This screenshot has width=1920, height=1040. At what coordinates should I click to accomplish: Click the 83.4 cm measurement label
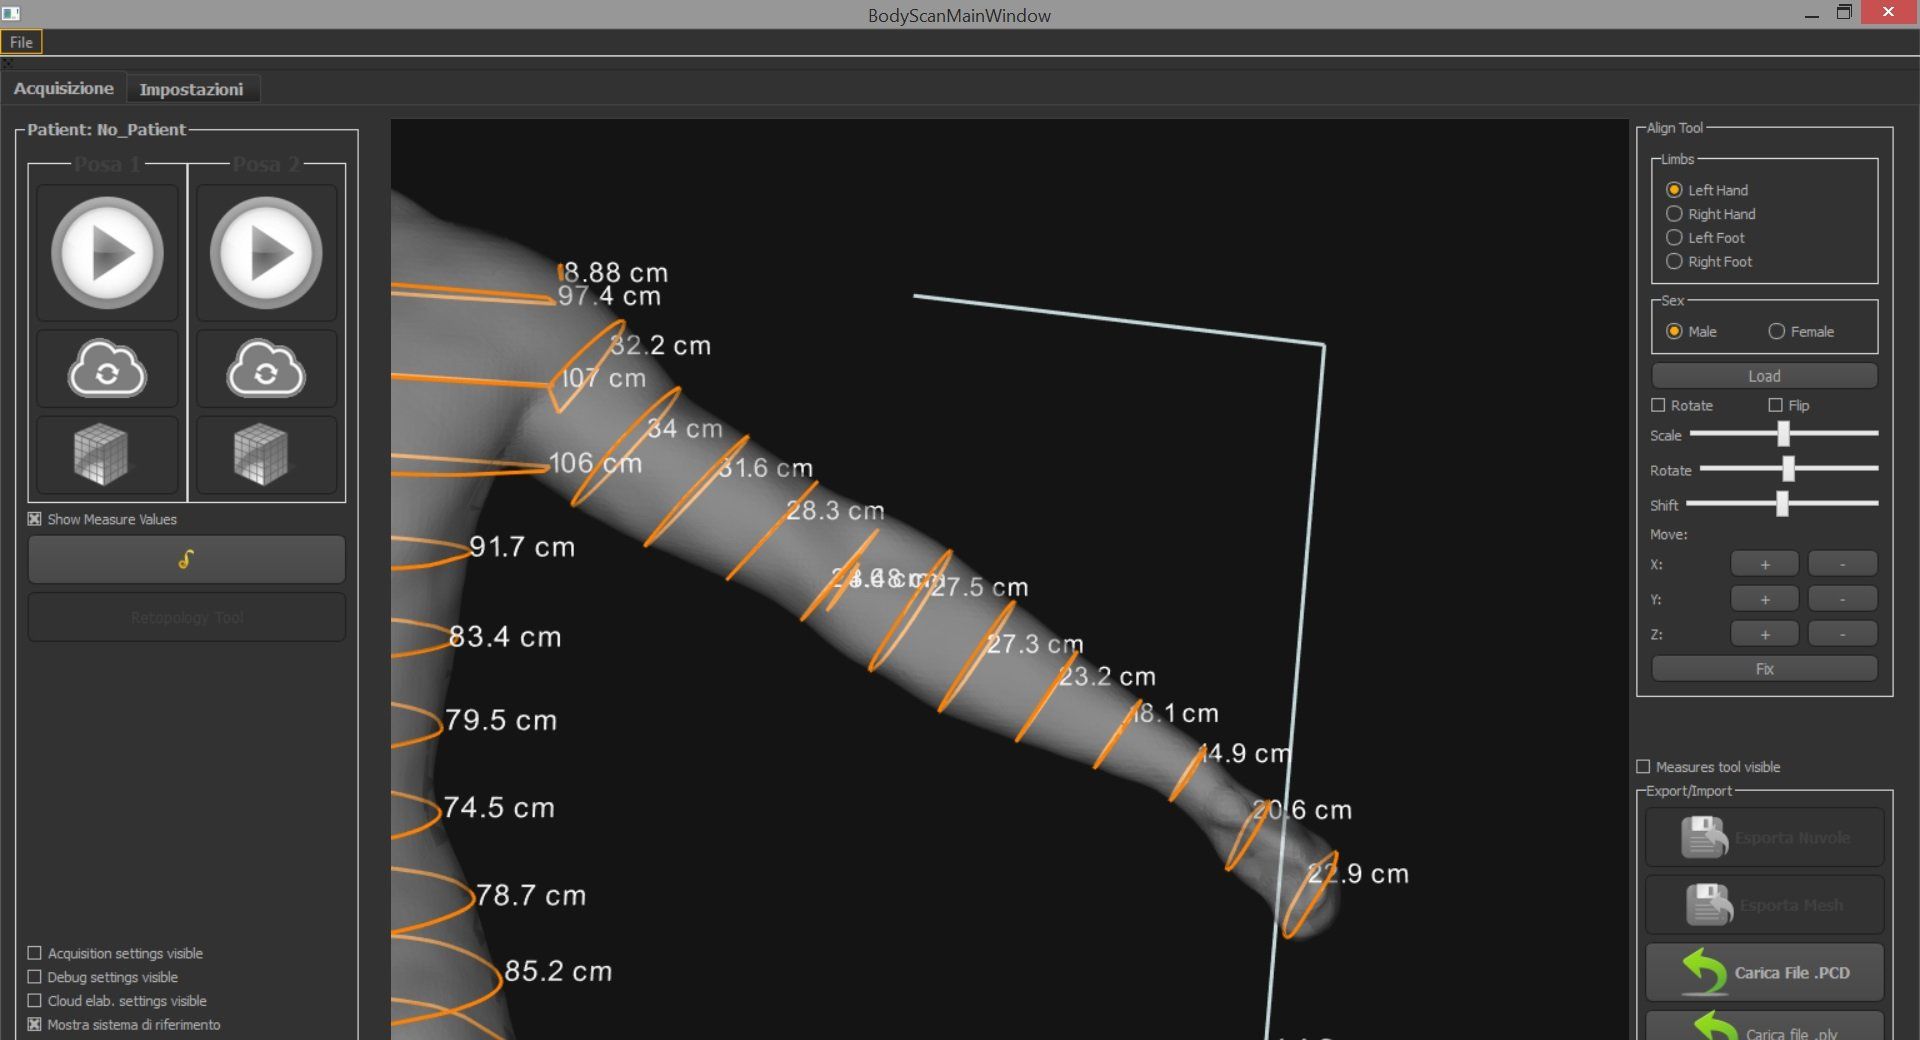click(x=505, y=637)
